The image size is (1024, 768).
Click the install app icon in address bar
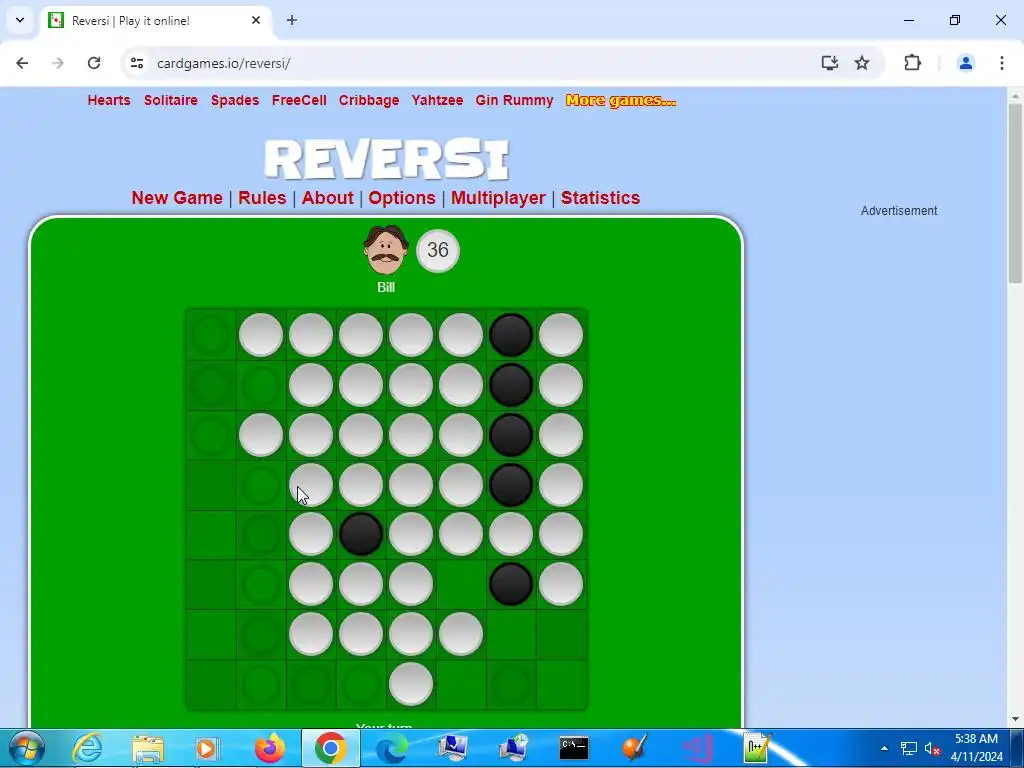point(829,63)
